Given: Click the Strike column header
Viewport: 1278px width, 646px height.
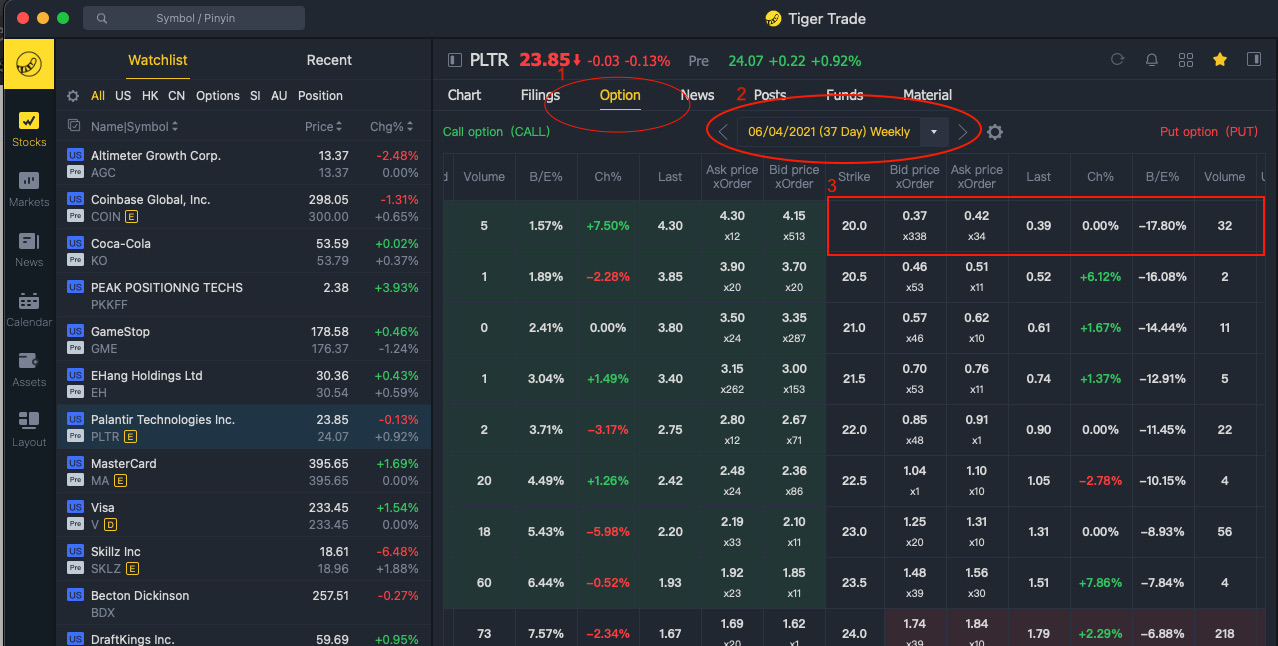Looking at the screenshot, I should point(854,177).
